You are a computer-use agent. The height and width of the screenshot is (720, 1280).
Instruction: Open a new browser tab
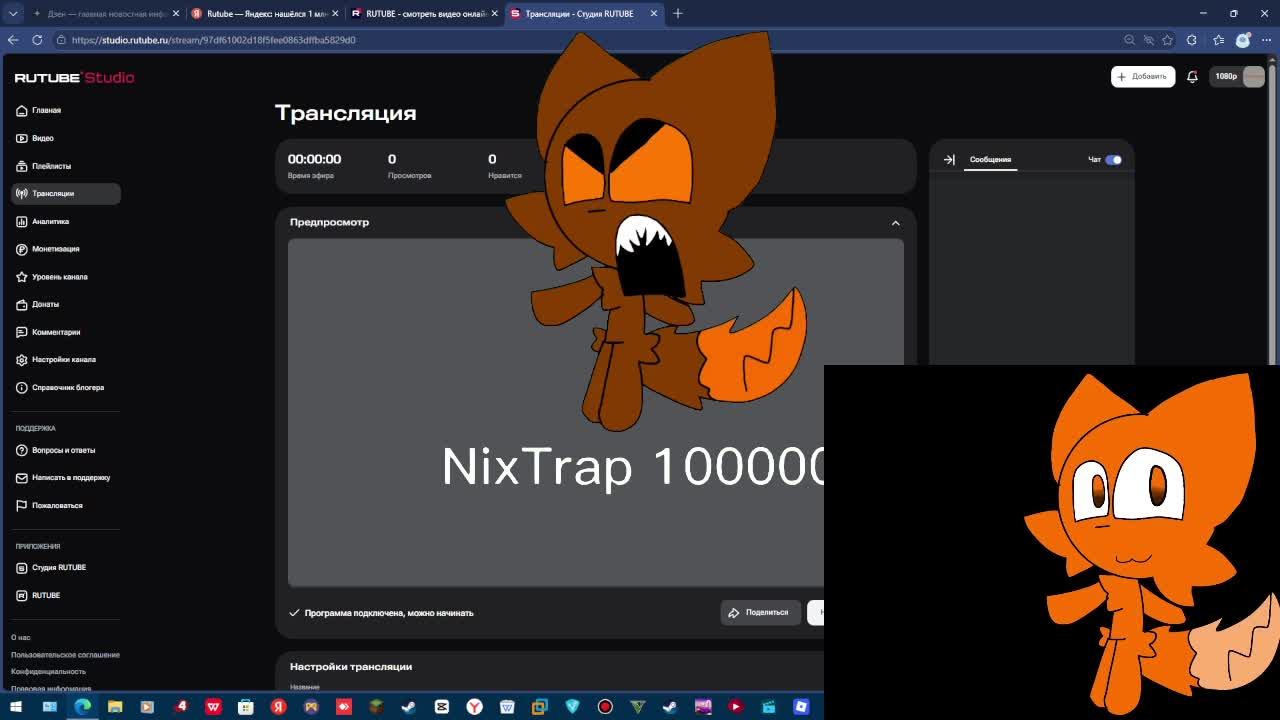(x=678, y=14)
